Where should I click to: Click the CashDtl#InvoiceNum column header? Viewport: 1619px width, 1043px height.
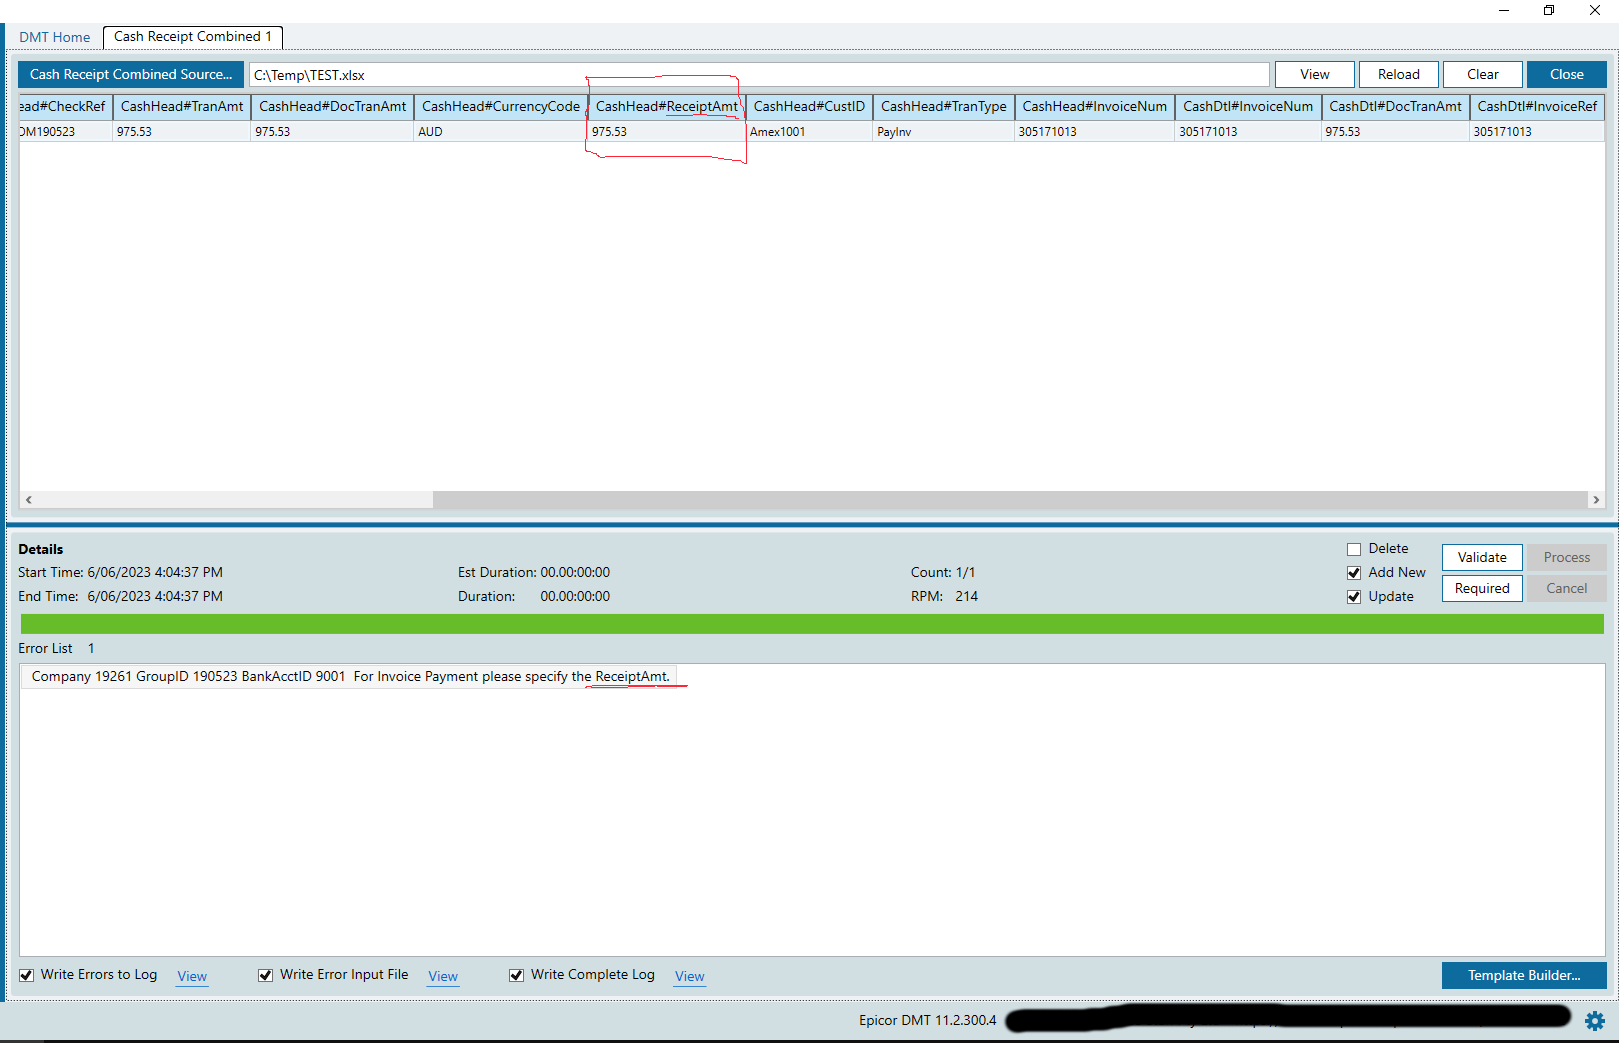point(1247,106)
